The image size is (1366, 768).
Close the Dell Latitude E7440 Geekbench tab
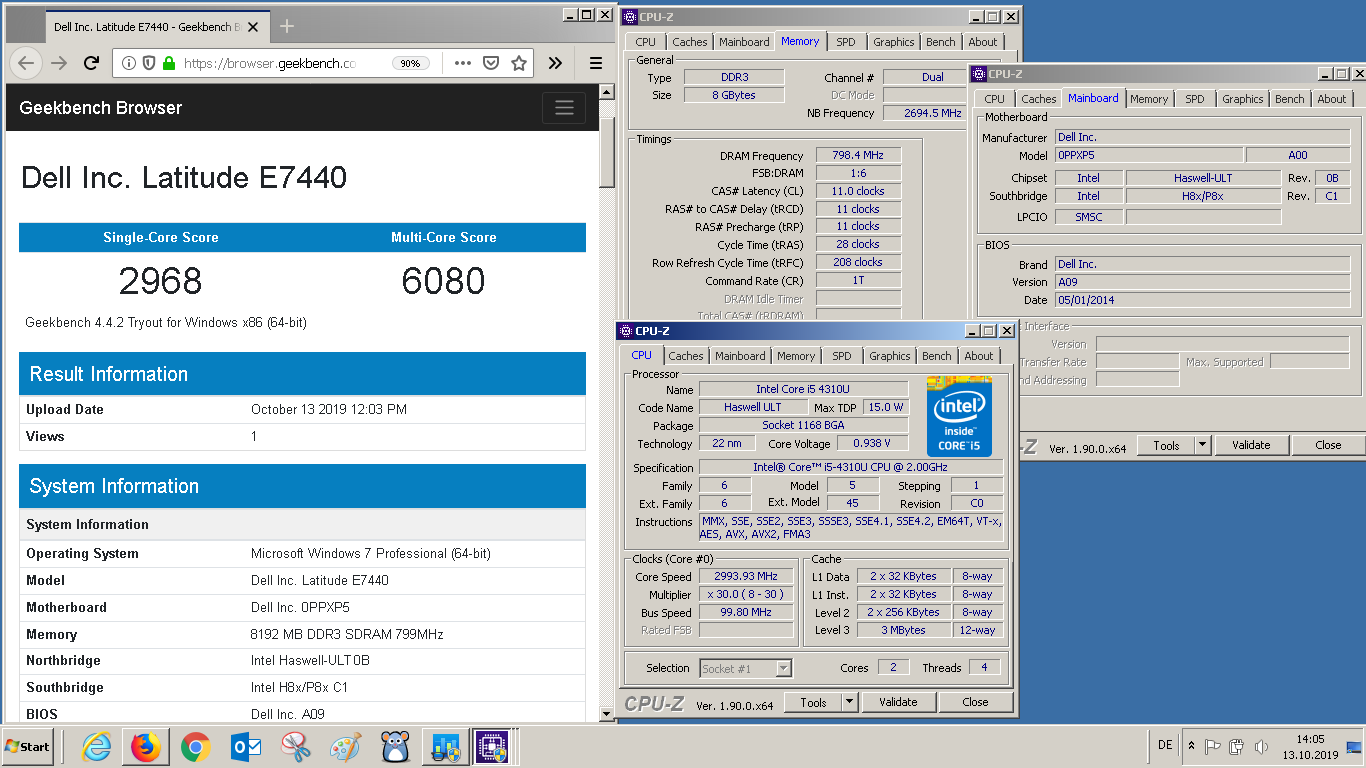tap(251, 27)
